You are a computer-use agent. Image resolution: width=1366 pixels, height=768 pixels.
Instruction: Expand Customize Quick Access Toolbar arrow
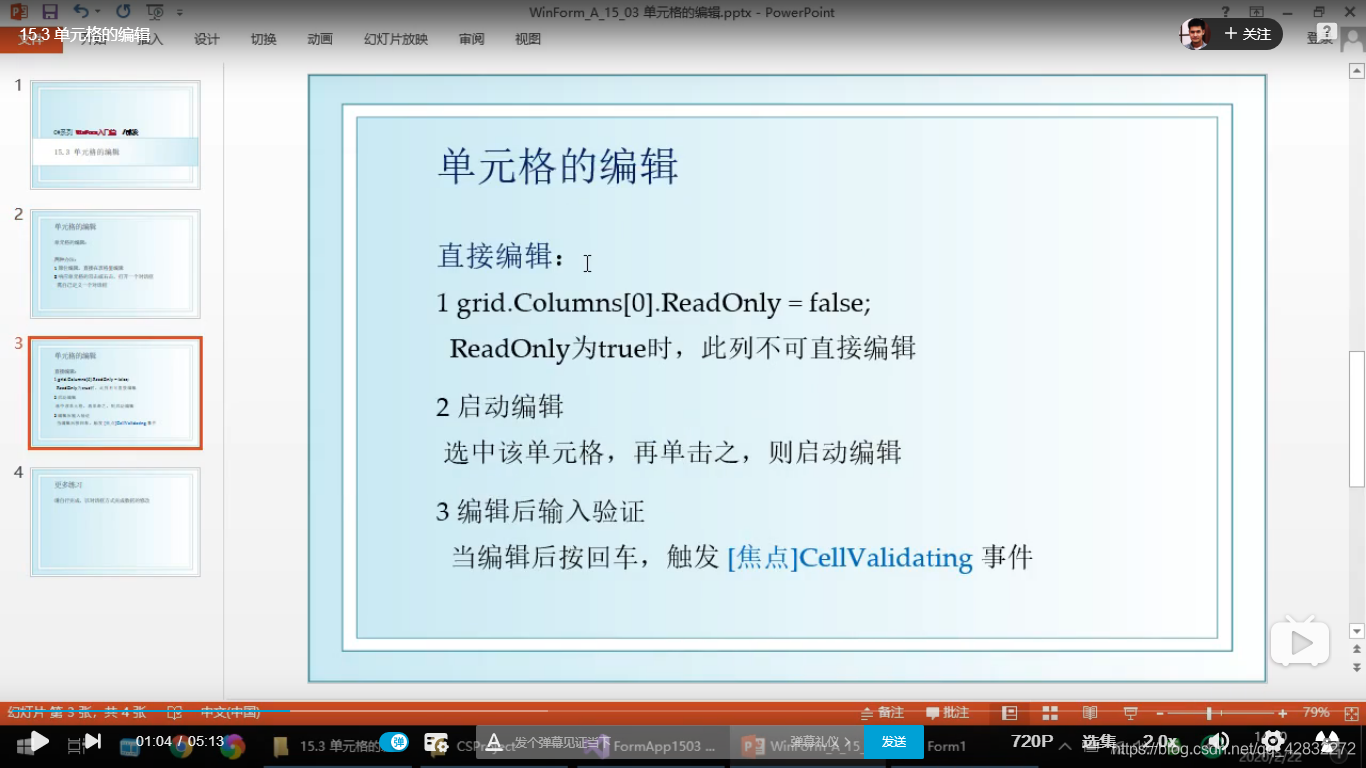tap(180, 13)
